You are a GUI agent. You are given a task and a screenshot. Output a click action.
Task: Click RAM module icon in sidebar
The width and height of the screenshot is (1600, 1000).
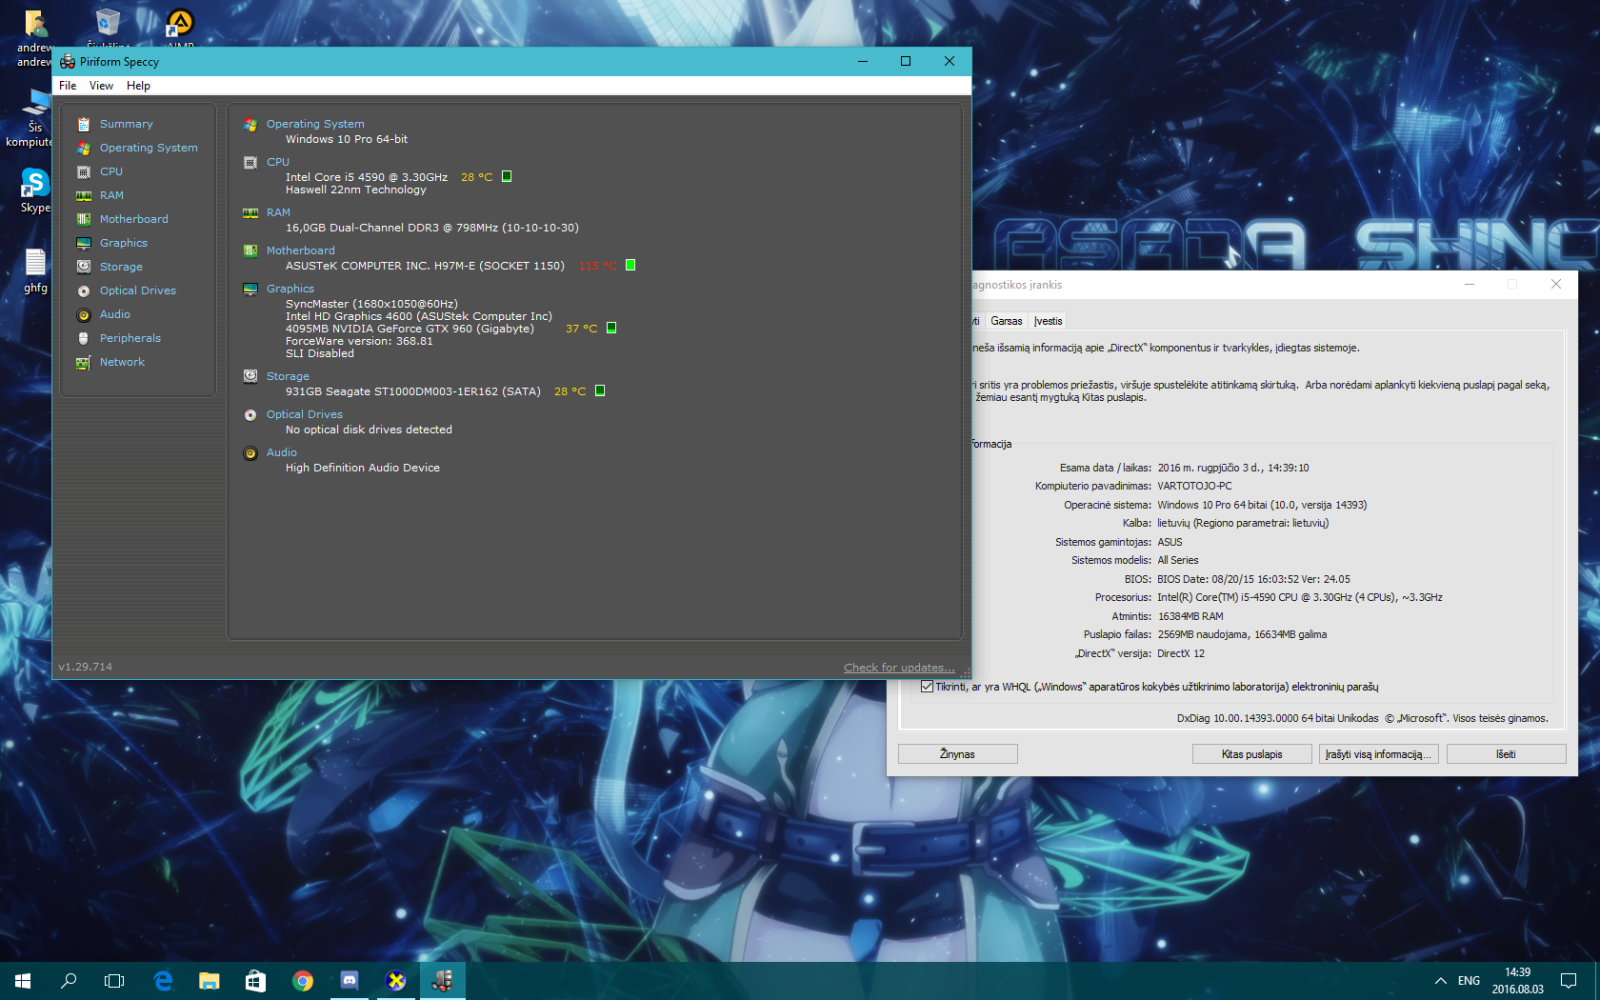84,196
